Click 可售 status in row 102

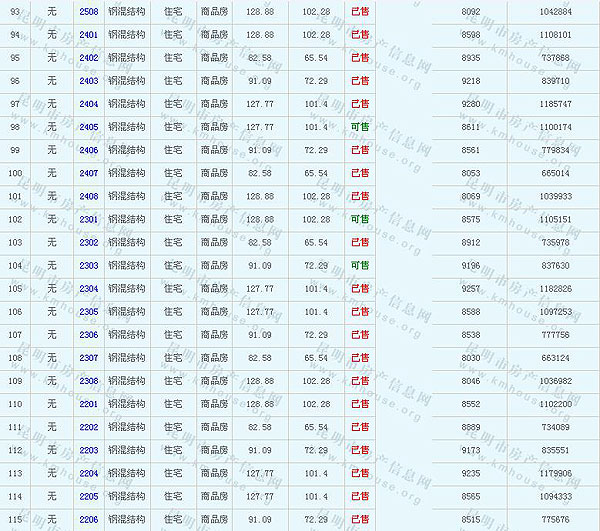click(x=360, y=219)
